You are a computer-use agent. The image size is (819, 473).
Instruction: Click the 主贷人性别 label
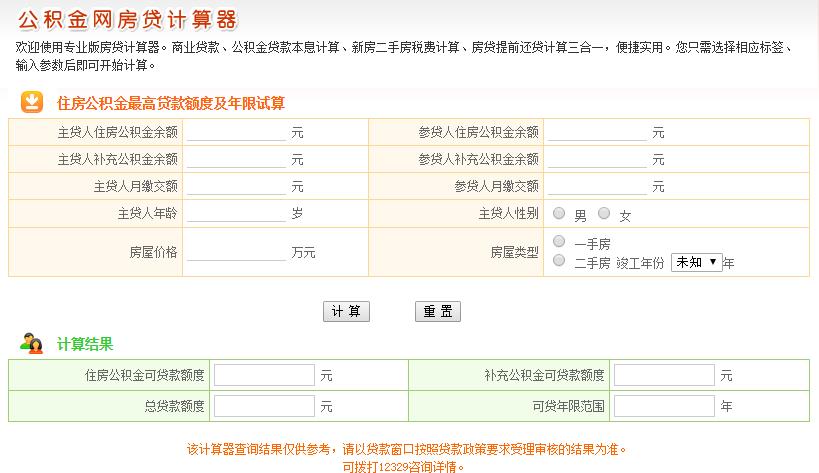[x=509, y=214]
